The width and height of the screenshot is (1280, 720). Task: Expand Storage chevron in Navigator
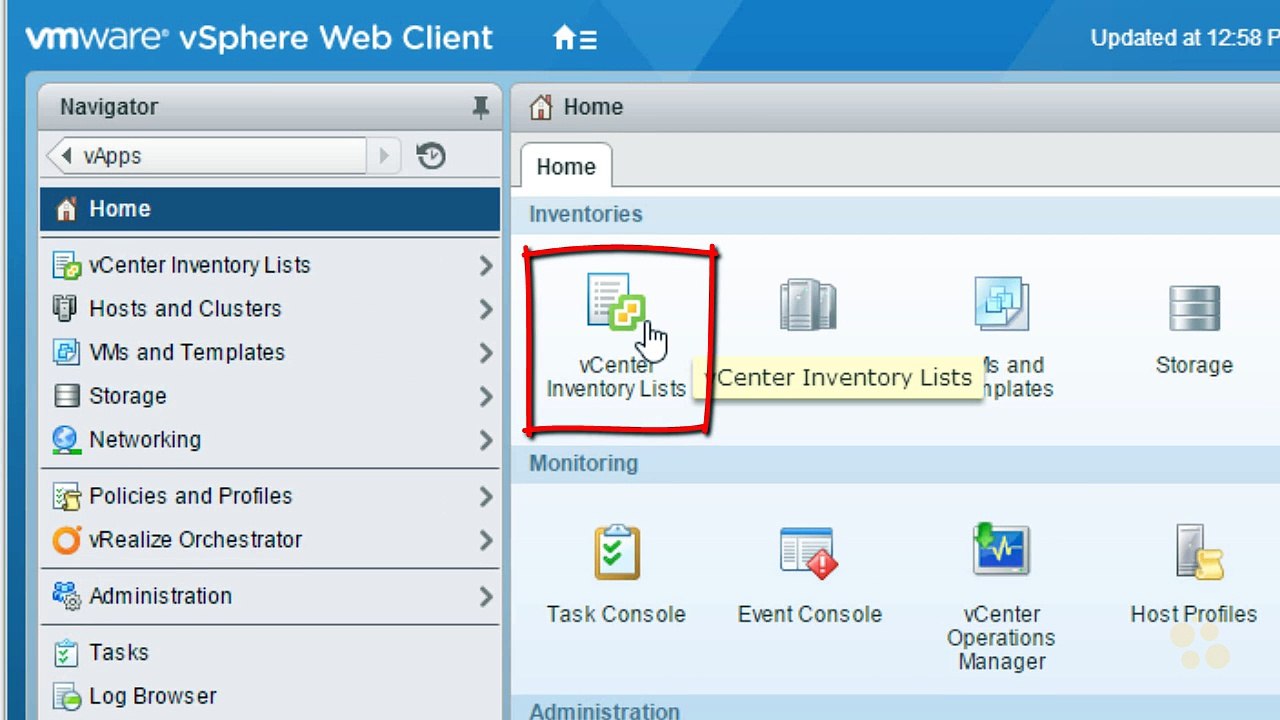(x=486, y=397)
